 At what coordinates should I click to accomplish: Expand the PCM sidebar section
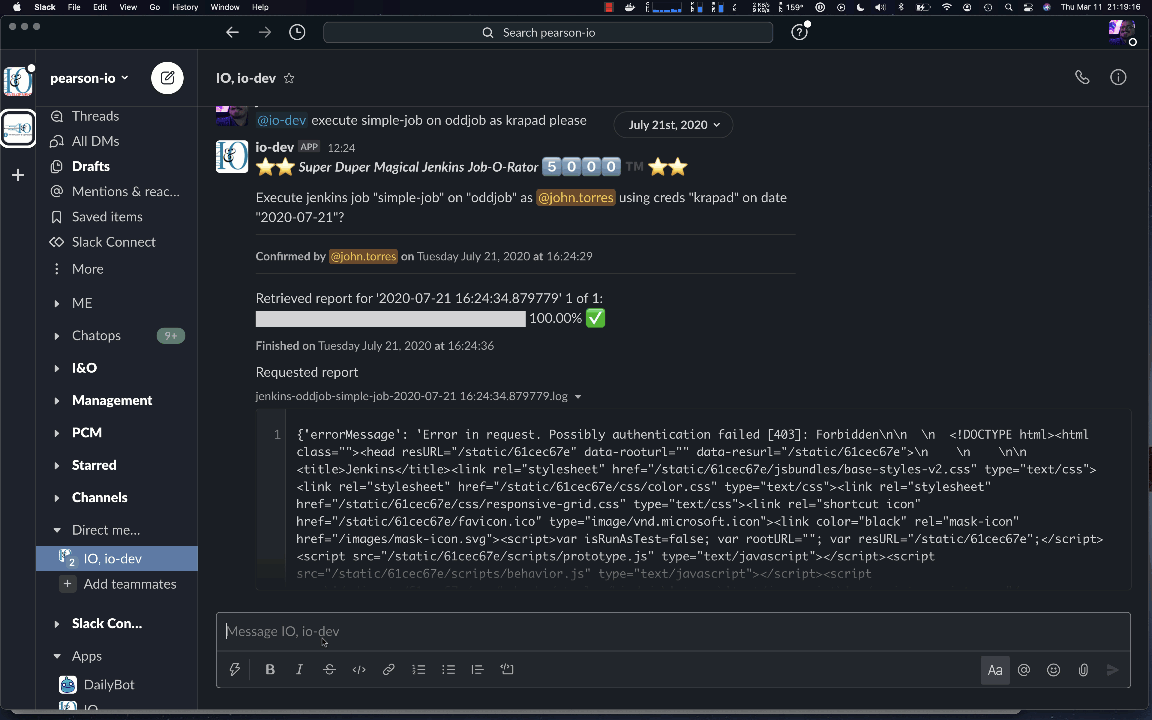(57, 433)
